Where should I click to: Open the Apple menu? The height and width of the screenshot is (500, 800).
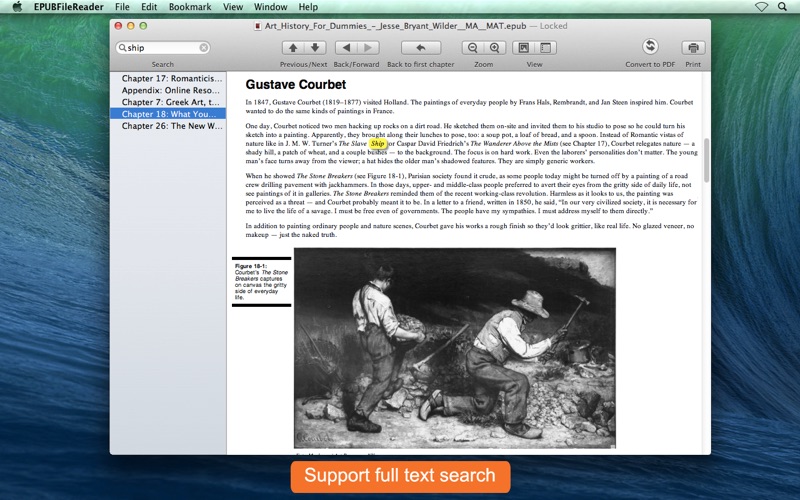17,7
